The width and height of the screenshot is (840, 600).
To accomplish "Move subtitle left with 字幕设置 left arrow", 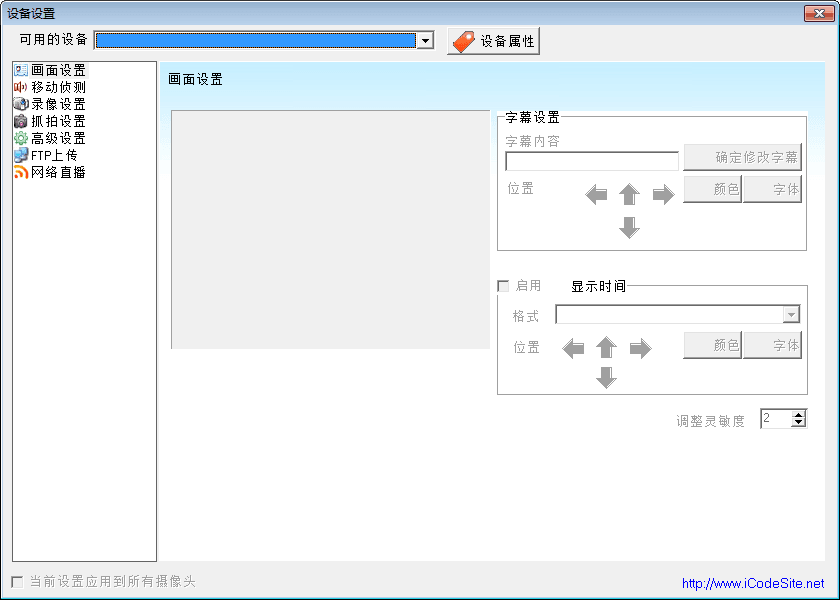I will coord(596,194).
